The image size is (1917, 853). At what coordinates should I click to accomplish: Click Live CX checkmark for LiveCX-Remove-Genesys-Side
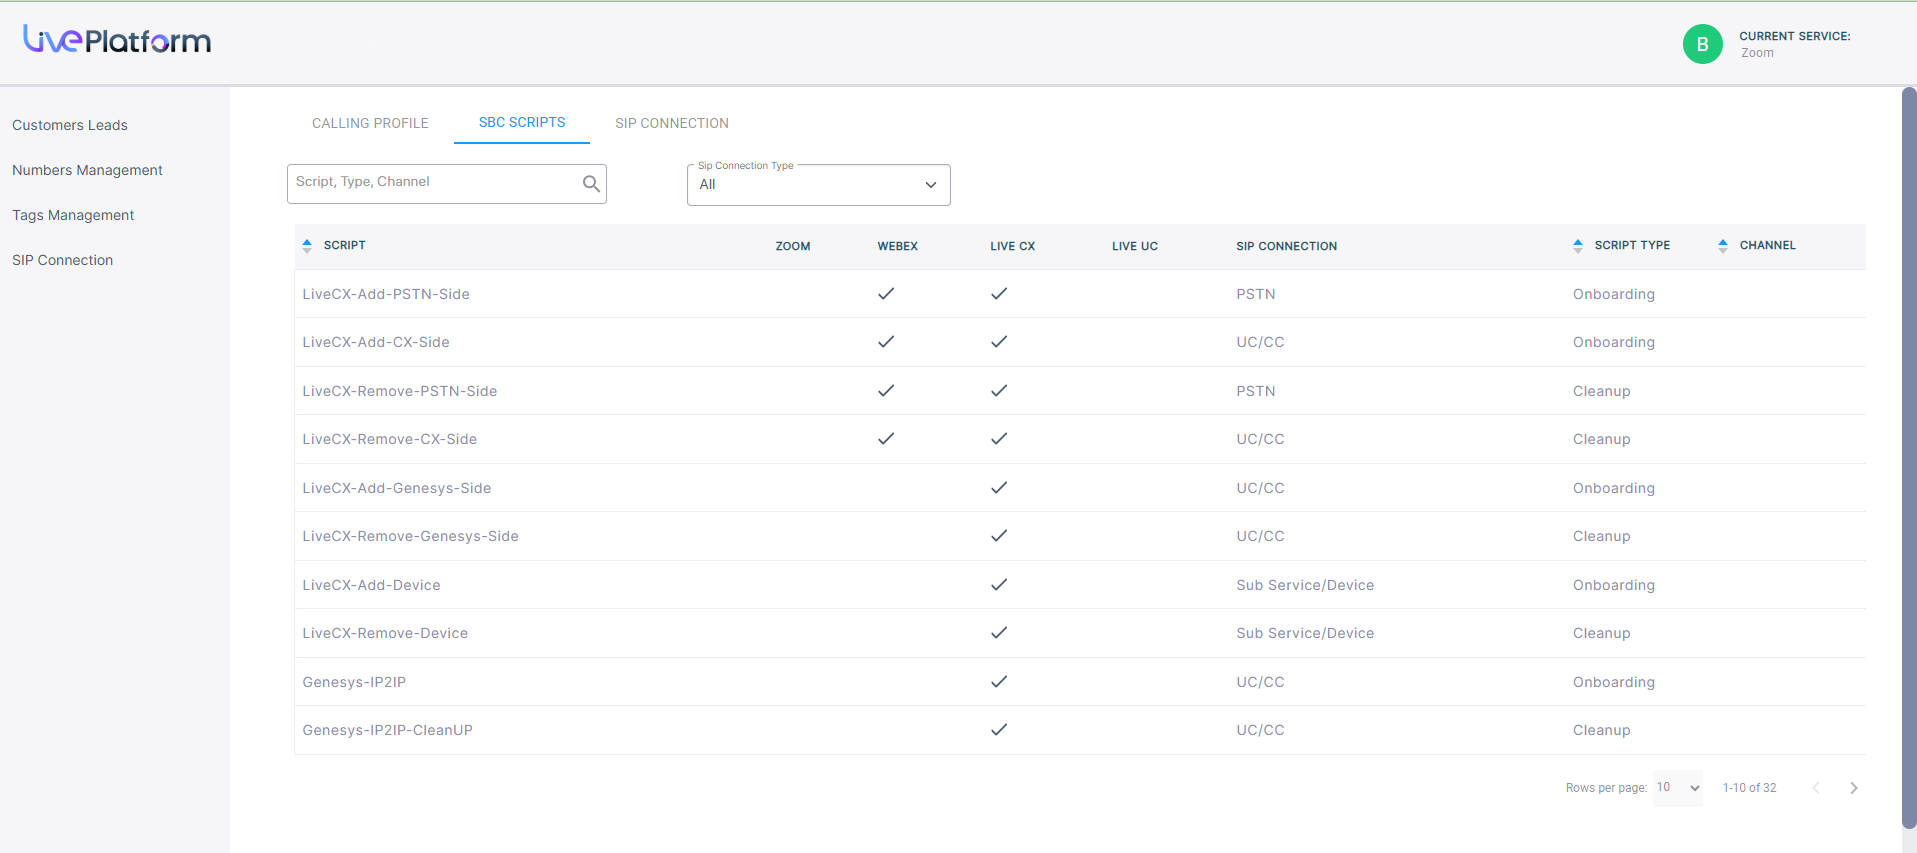point(999,536)
